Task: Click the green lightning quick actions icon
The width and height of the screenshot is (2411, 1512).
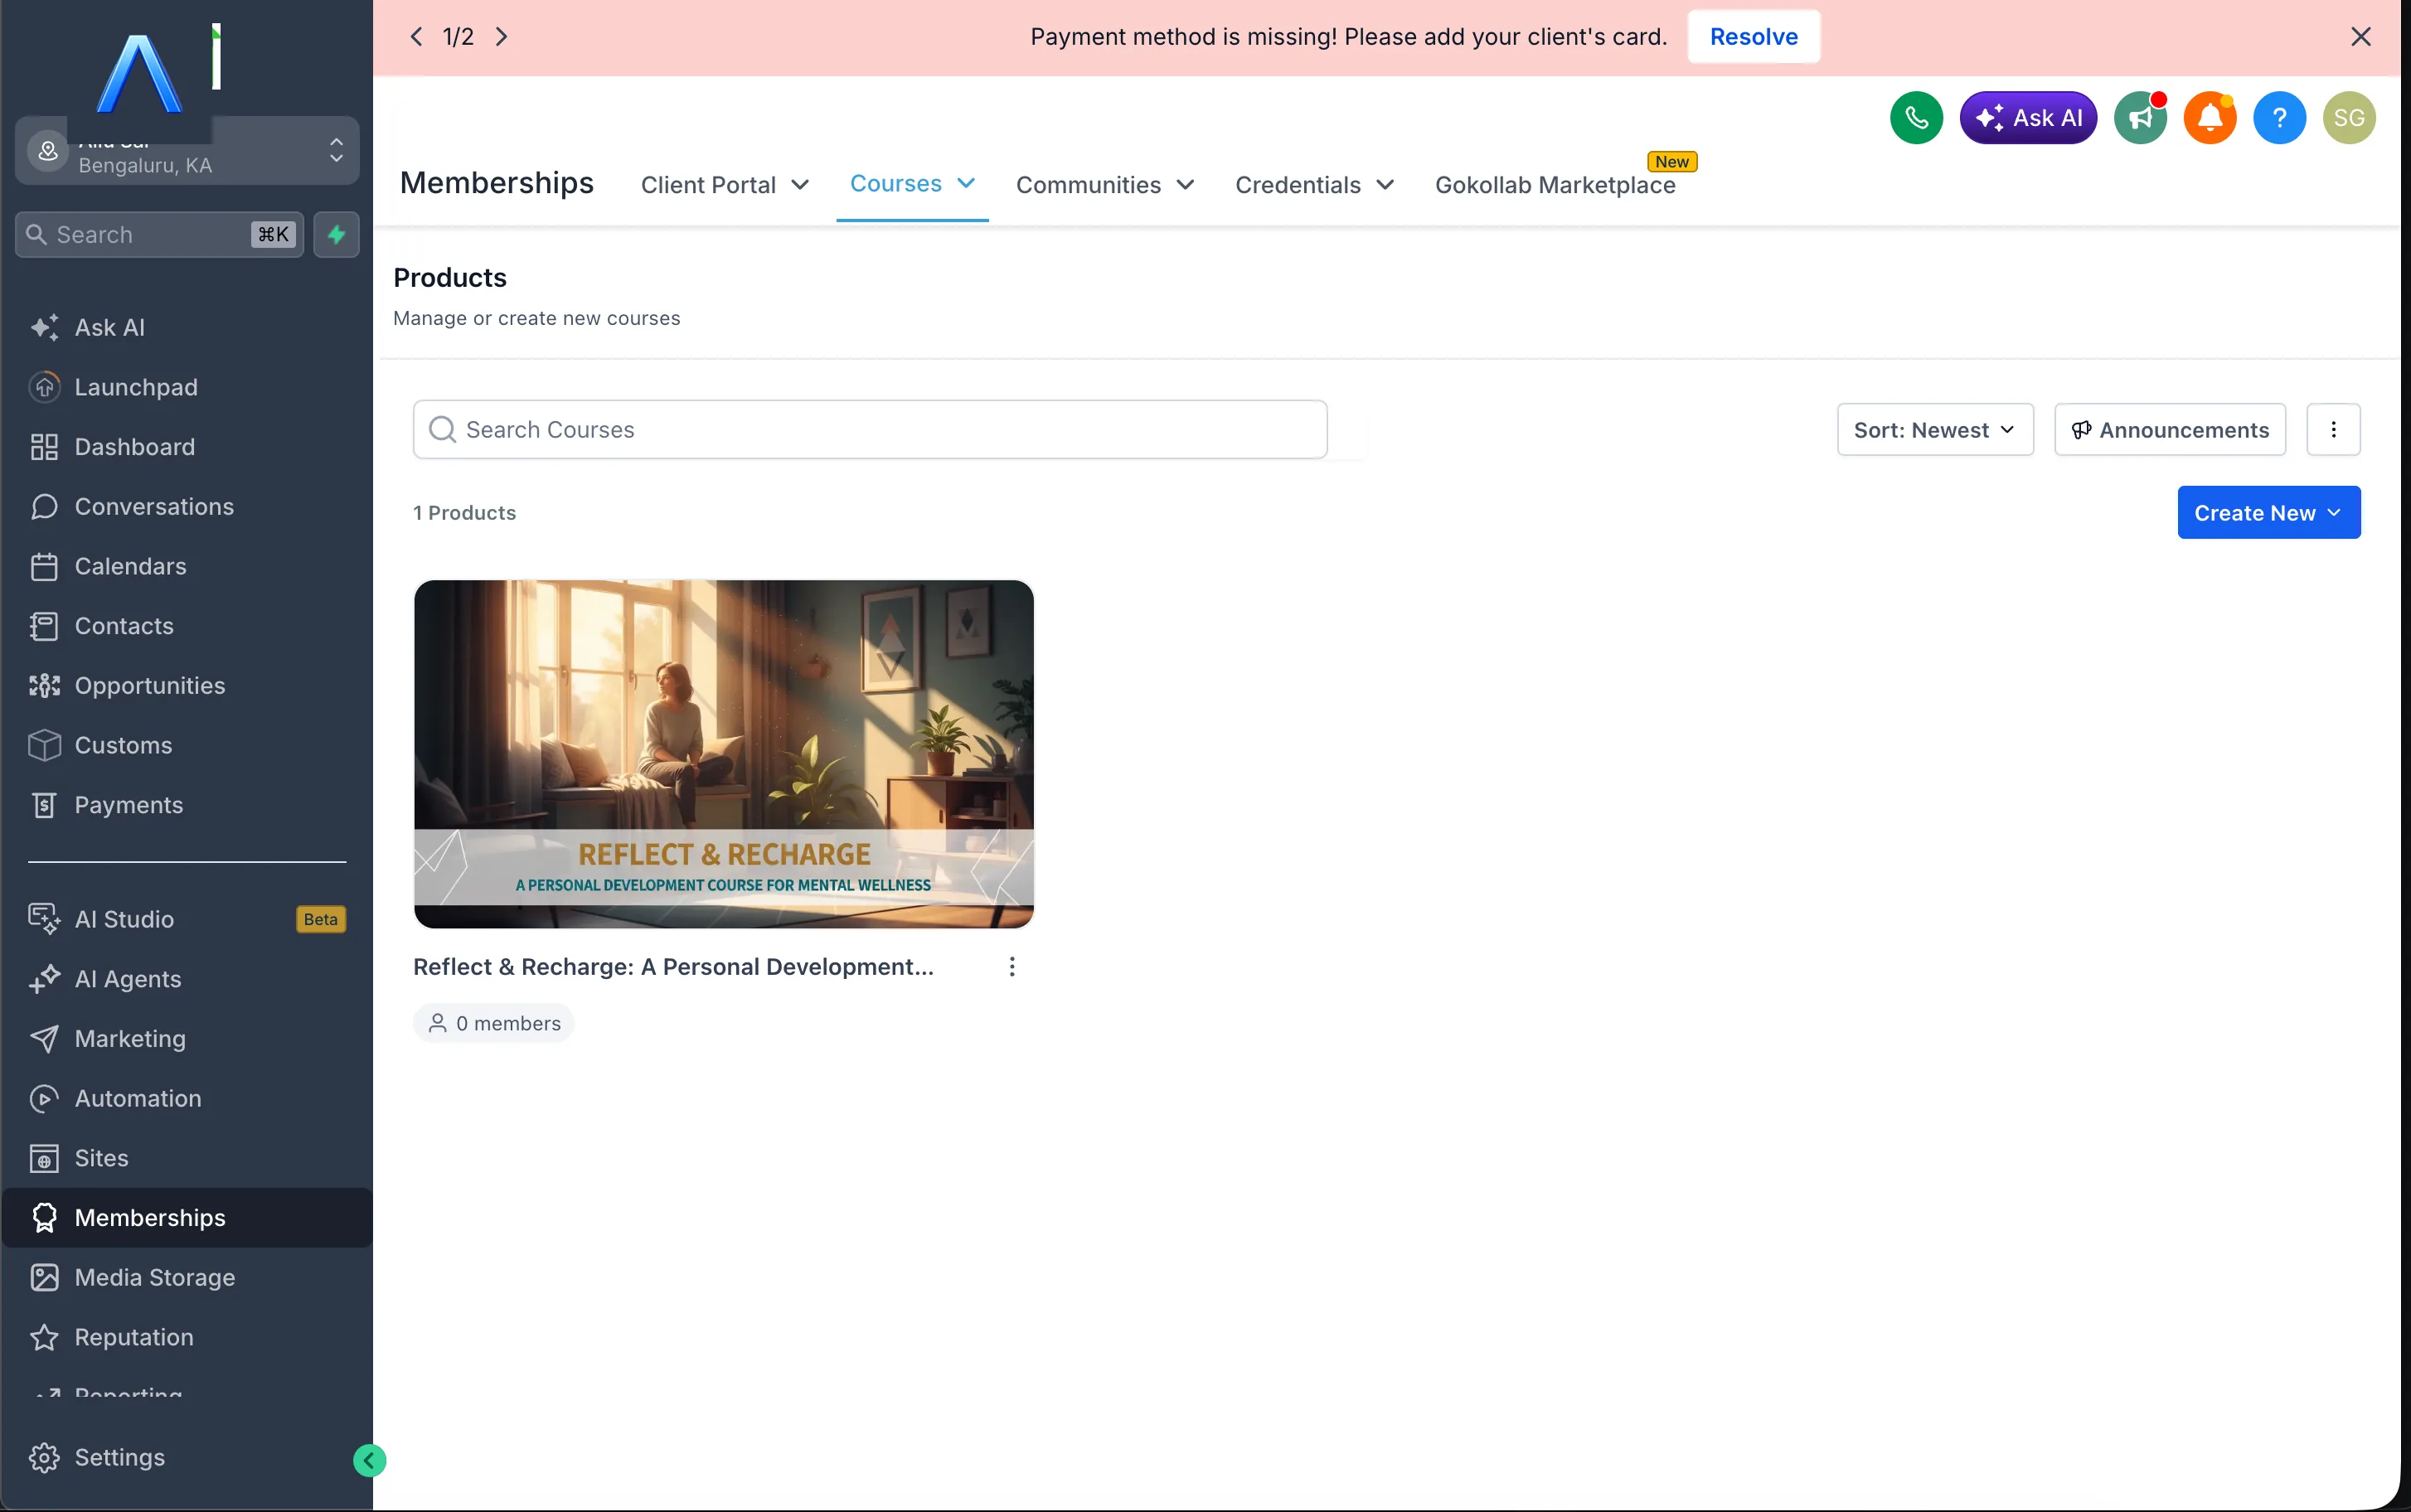Action: pos(336,234)
